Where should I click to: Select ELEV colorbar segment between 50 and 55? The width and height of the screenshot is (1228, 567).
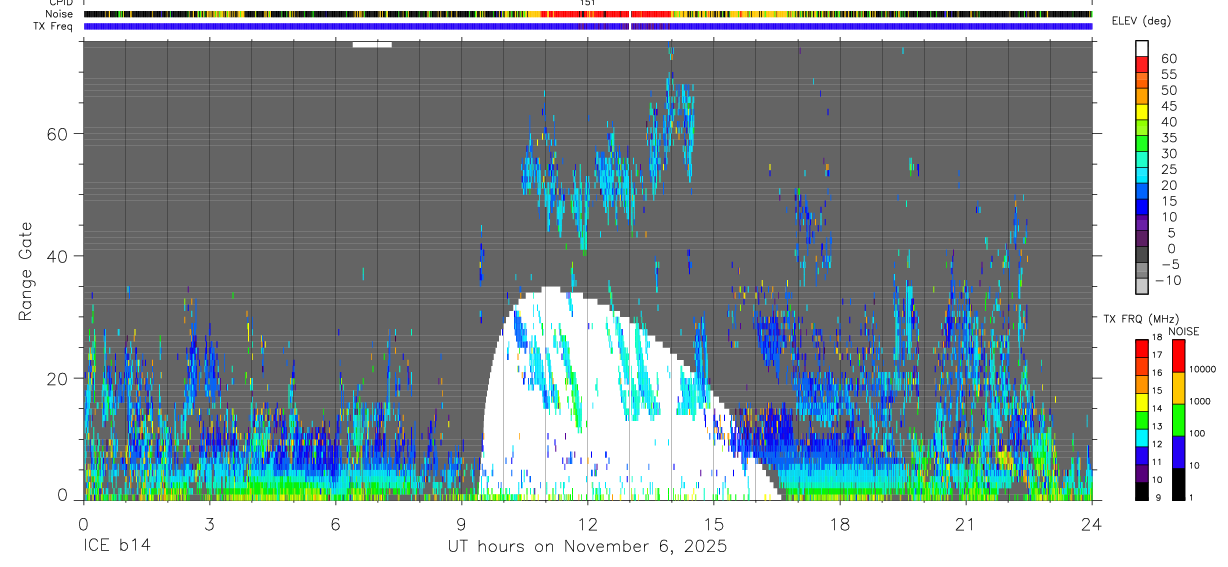tap(1143, 82)
